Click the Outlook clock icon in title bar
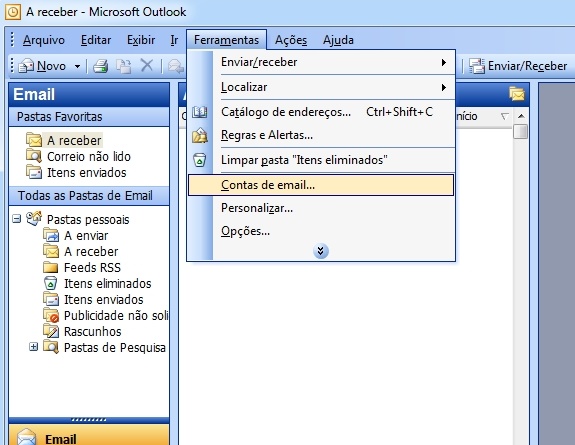 tap(12, 12)
